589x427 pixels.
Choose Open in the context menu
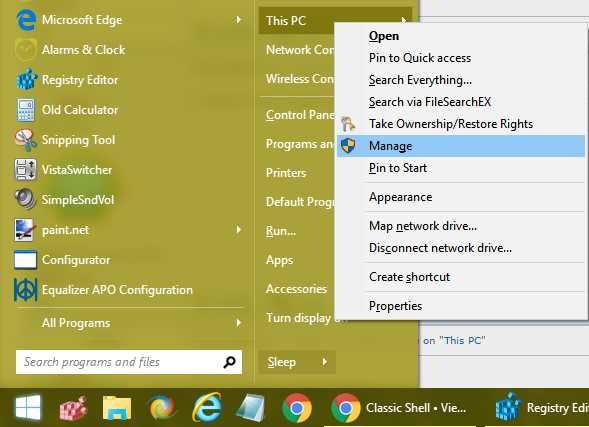tap(461, 36)
